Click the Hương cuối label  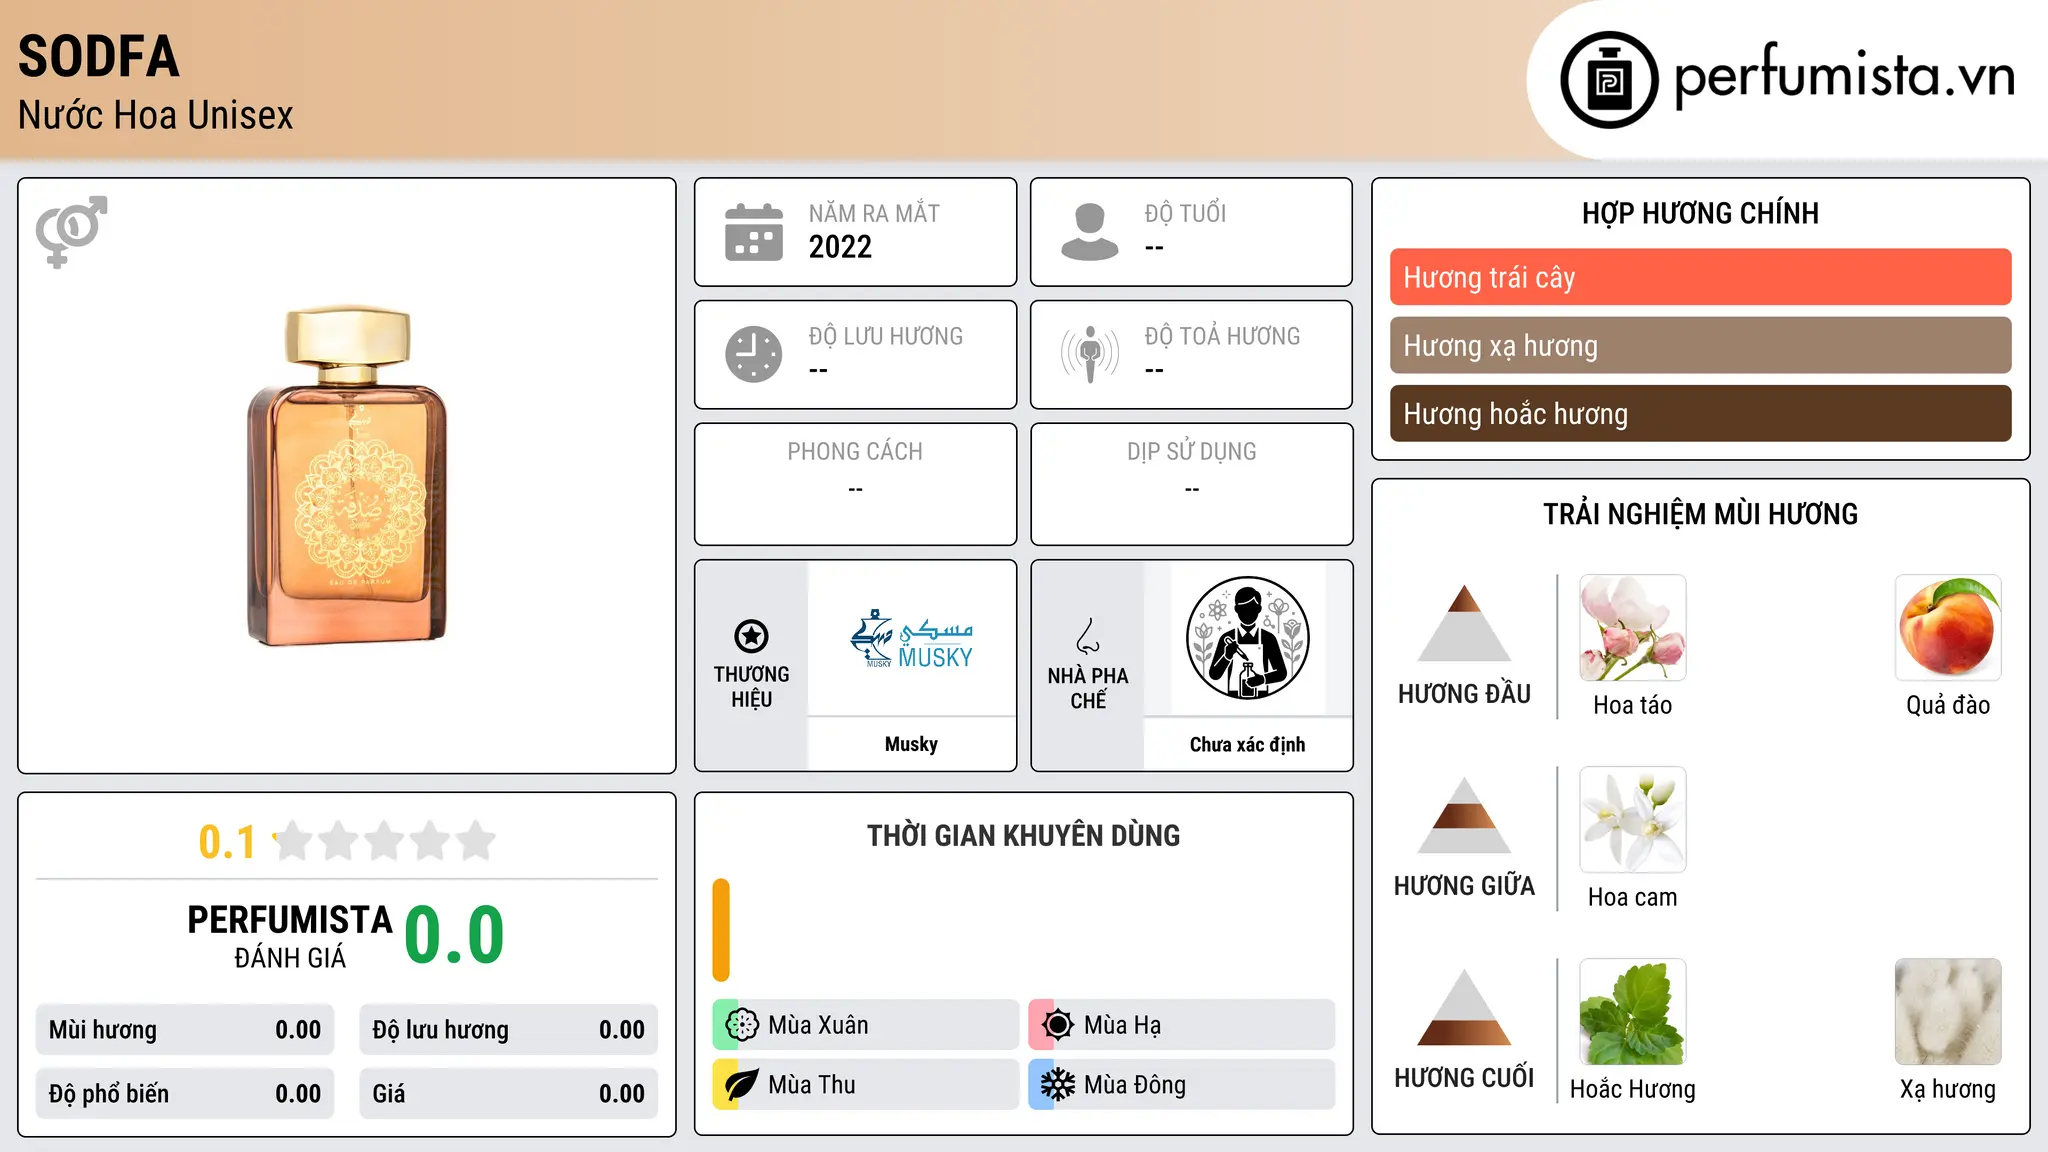coord(1464,1078)
